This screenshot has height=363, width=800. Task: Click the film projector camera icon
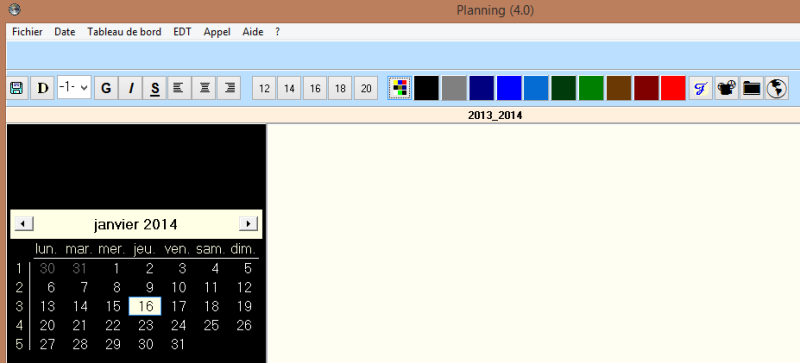pyautogui.click(x=727, y=88)
